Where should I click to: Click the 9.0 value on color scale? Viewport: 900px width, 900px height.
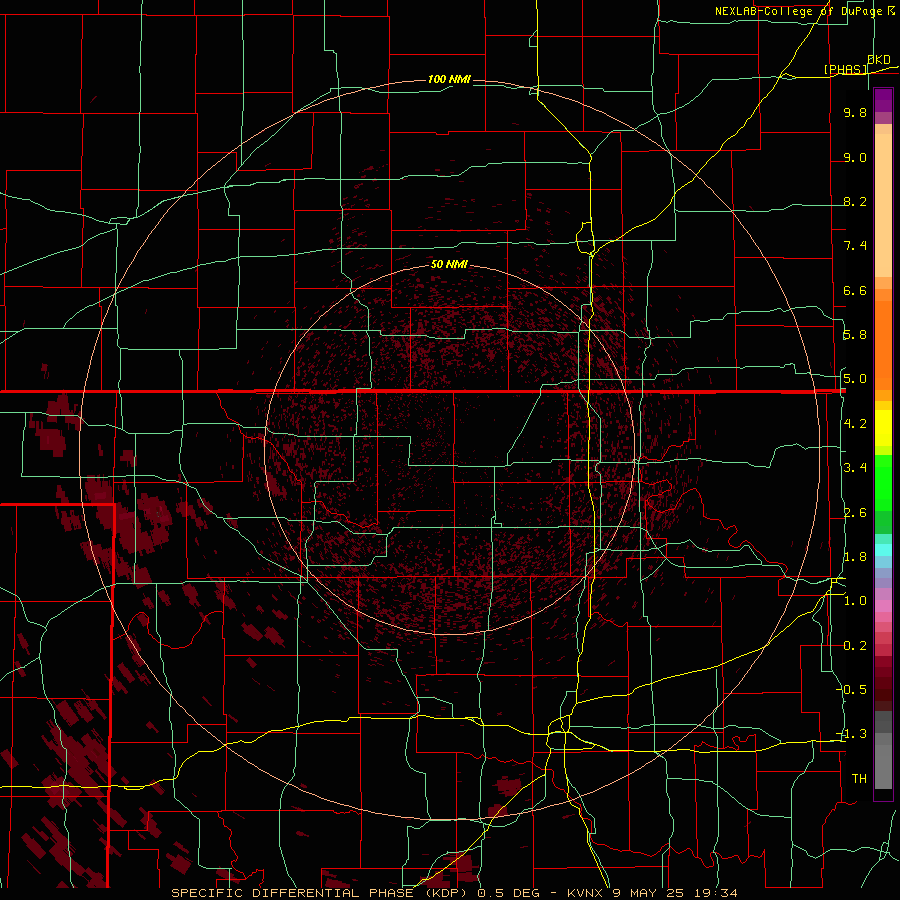(x=855, y=157)
